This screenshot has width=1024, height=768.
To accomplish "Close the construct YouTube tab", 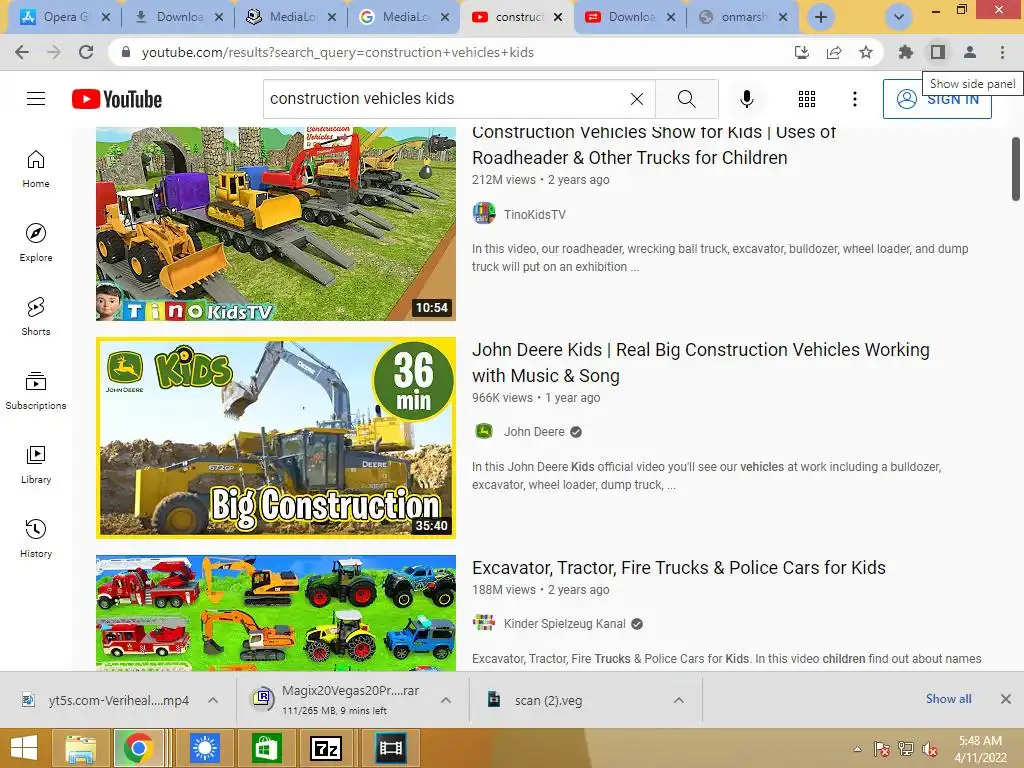I will (x=558, y=18).
